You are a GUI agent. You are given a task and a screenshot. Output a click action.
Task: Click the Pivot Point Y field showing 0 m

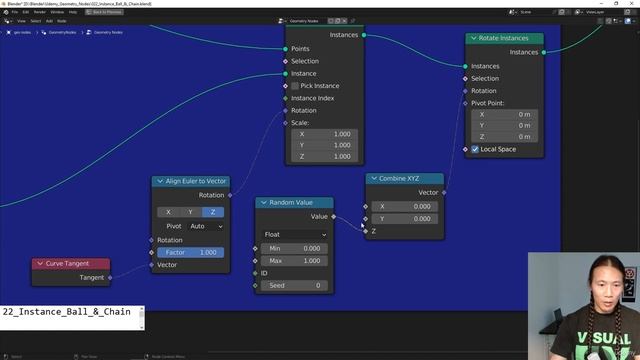coord(504,126)
